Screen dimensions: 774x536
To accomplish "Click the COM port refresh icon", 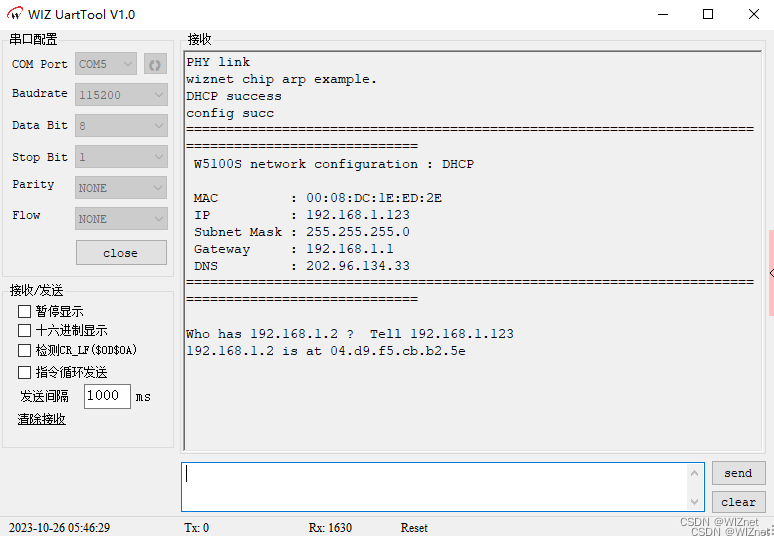I will [155, 64].
